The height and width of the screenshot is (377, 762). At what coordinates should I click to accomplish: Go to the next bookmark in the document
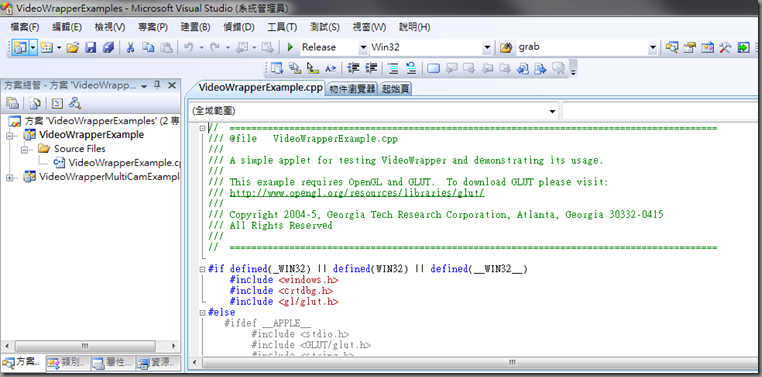(540, 69)
